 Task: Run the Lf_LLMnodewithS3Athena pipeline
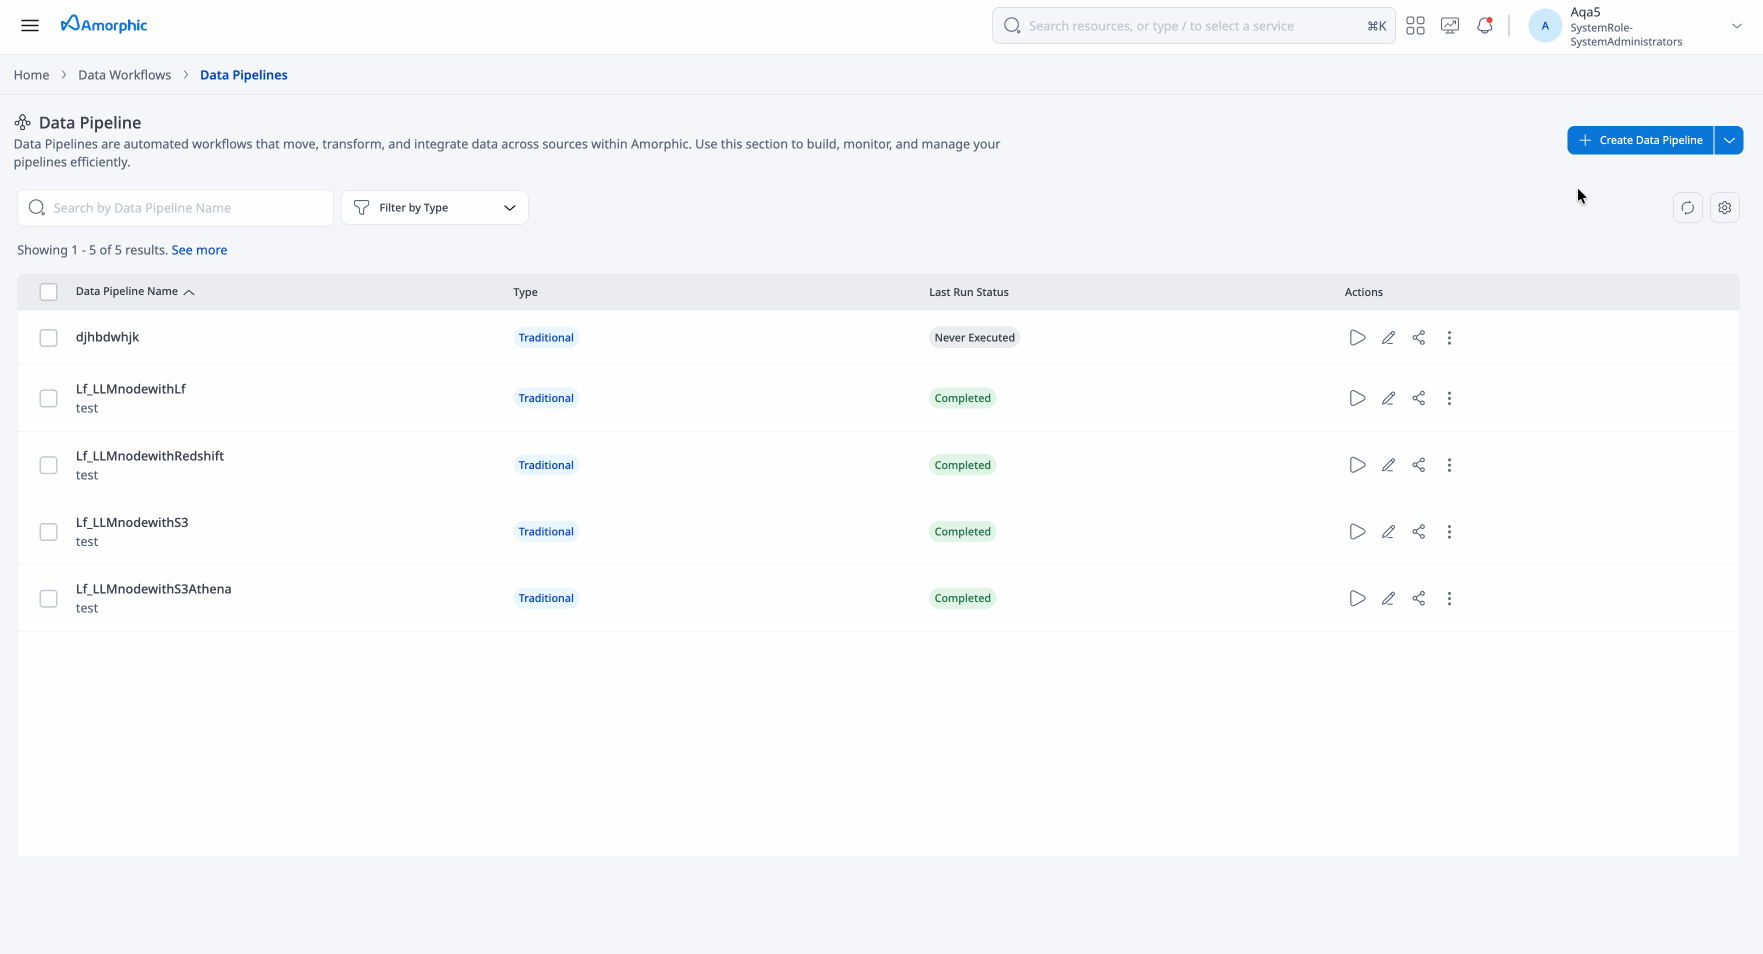coord(1357,598)
